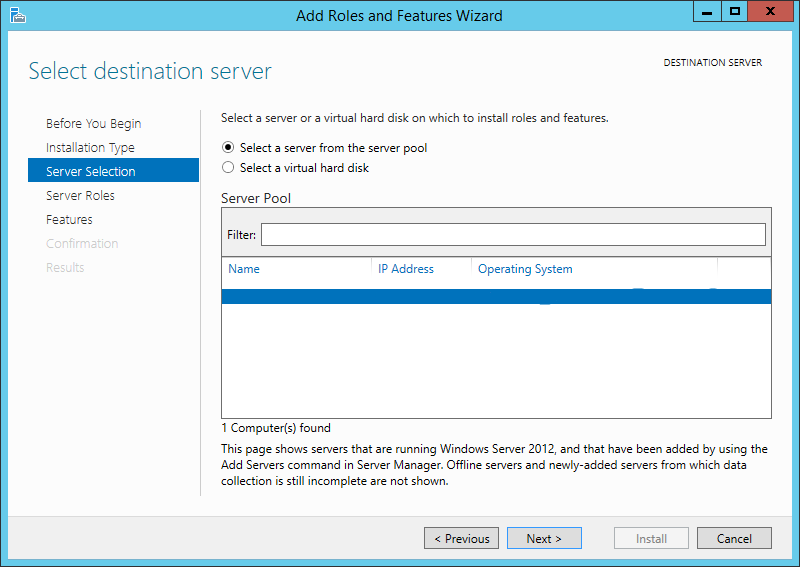Click empty area of the server pool list
The height and width of the screenshot is (567, 800).
496,361
